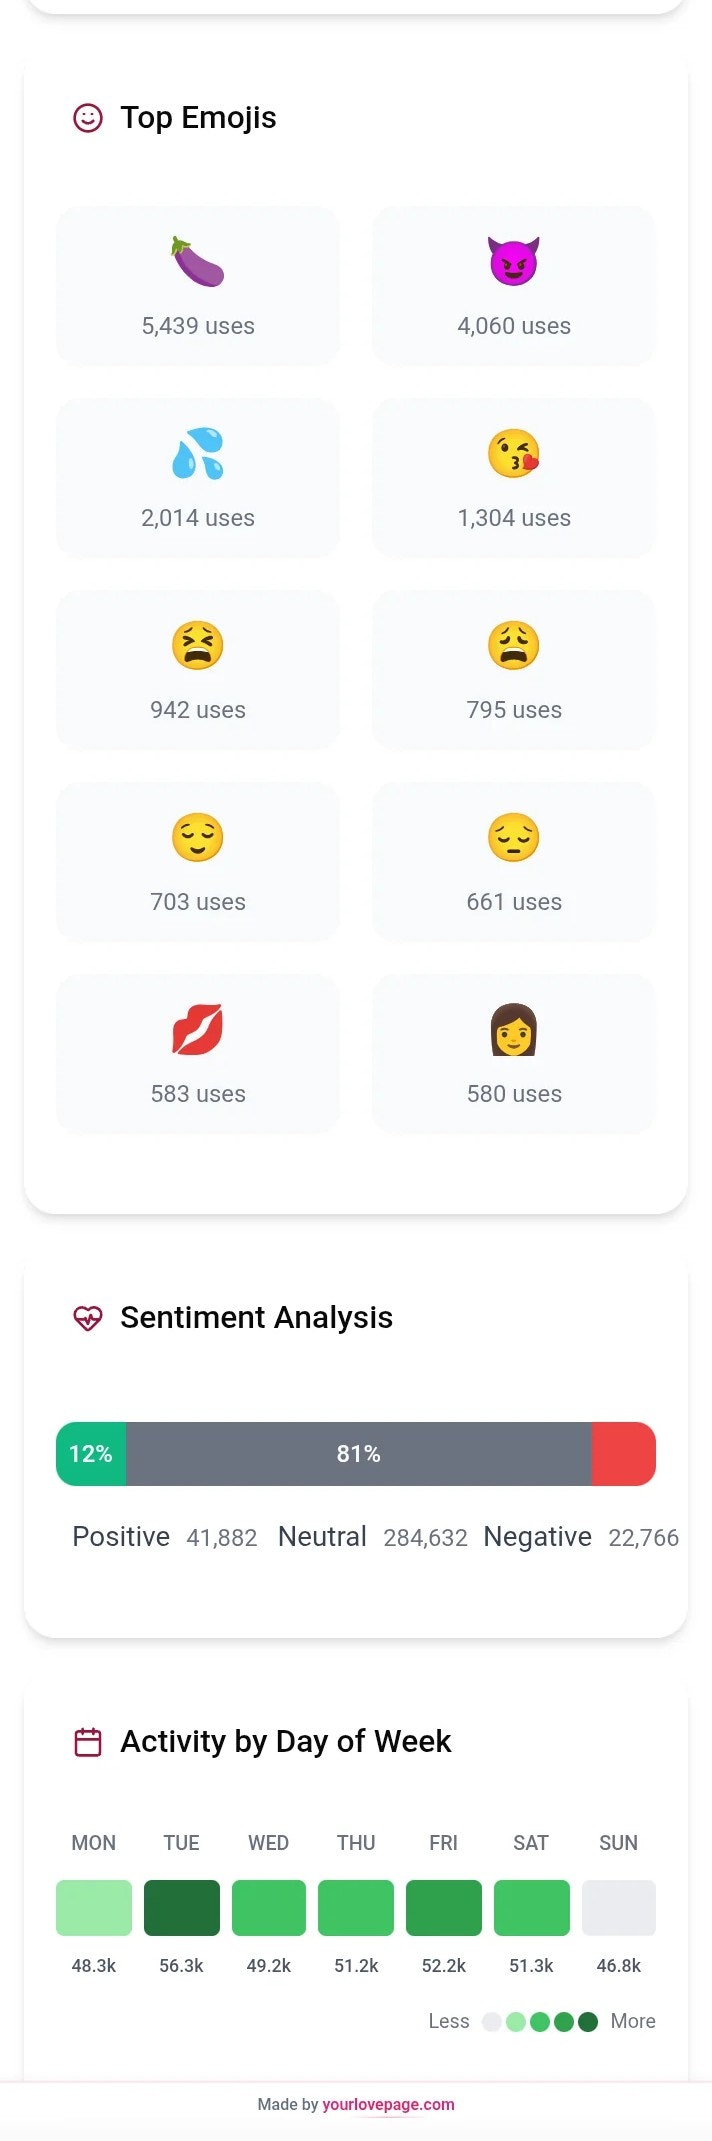The height and width of the screenshot is (2141, 712).
Task: Click the heart-pulse icon next to Sentiment Analysis
Action: 88,1317
